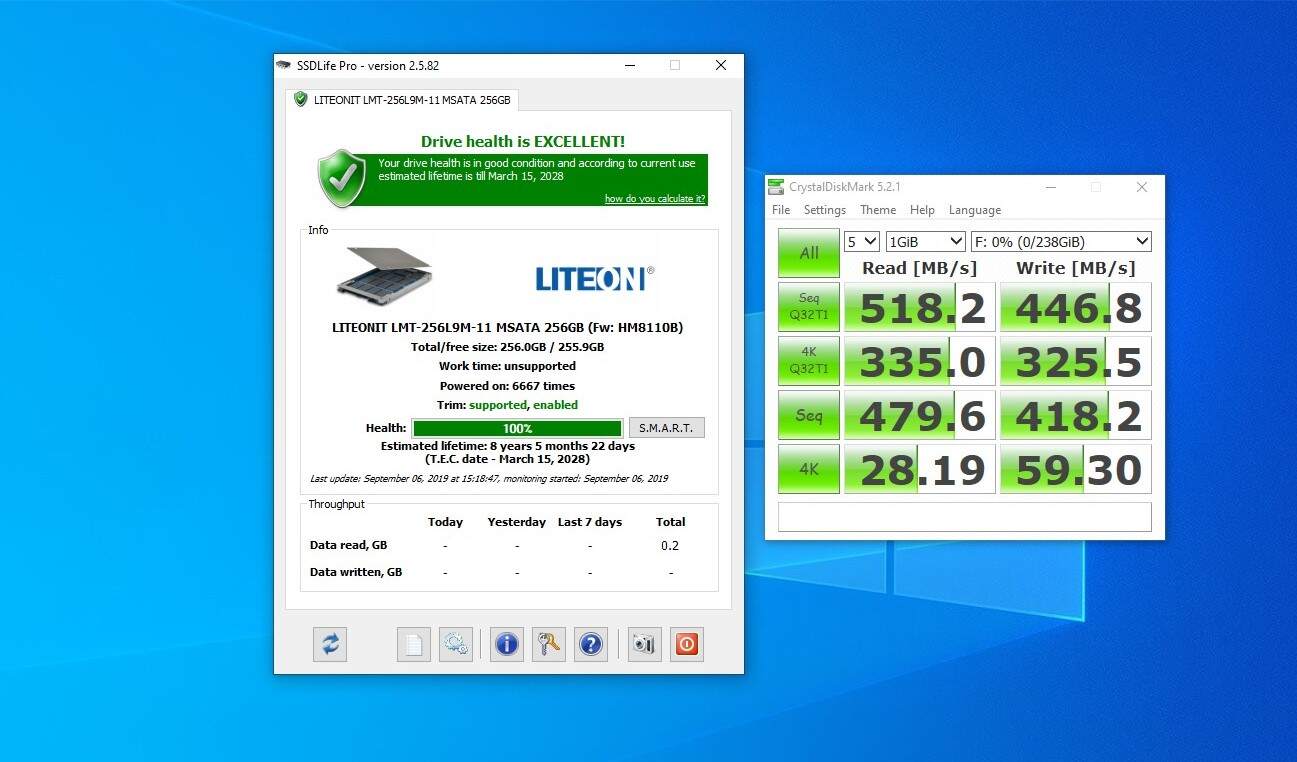Run all benchmarks with the All button
The height and width of the screenshot is (762, 1297).
coord(809,253)
